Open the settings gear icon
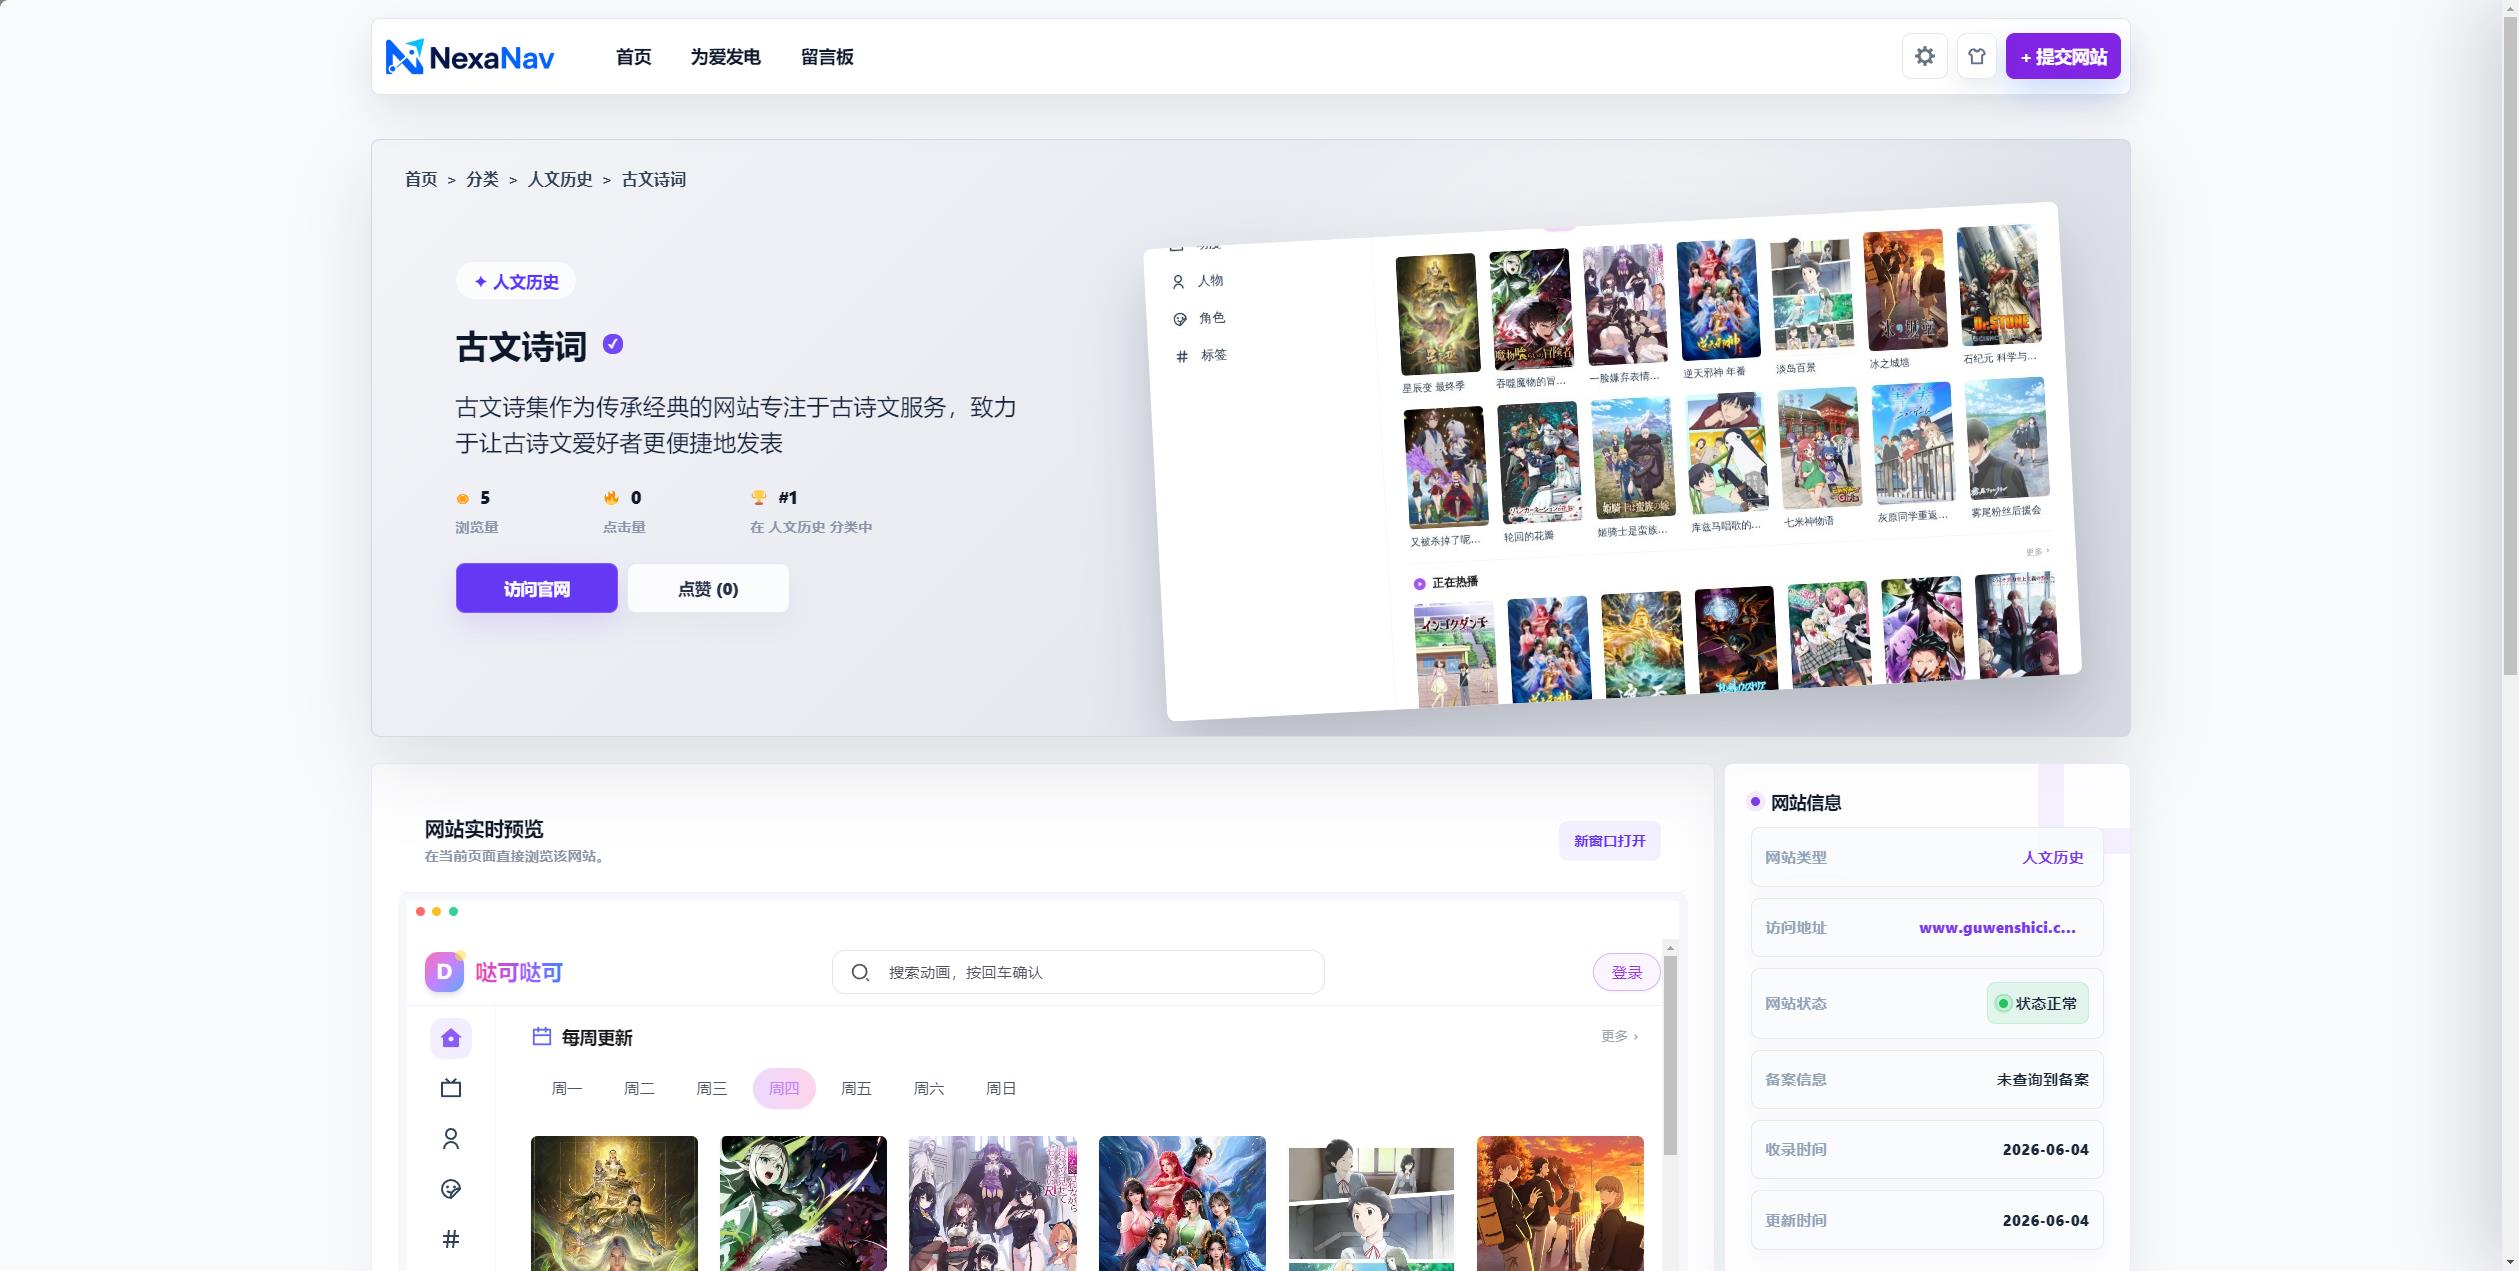This screenshot has height=1271, width=2519. click(1924, 57)
